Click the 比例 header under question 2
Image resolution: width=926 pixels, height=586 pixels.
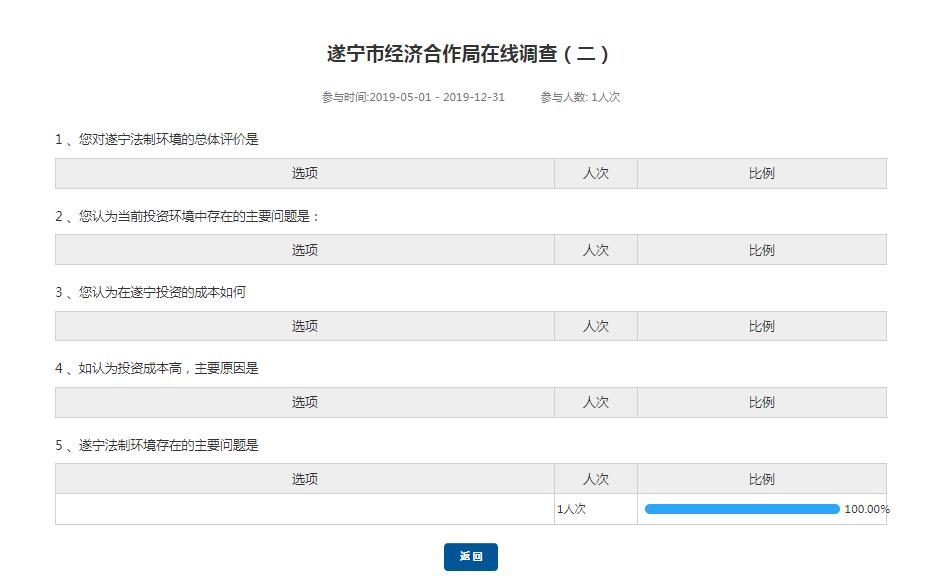point(762,250)
